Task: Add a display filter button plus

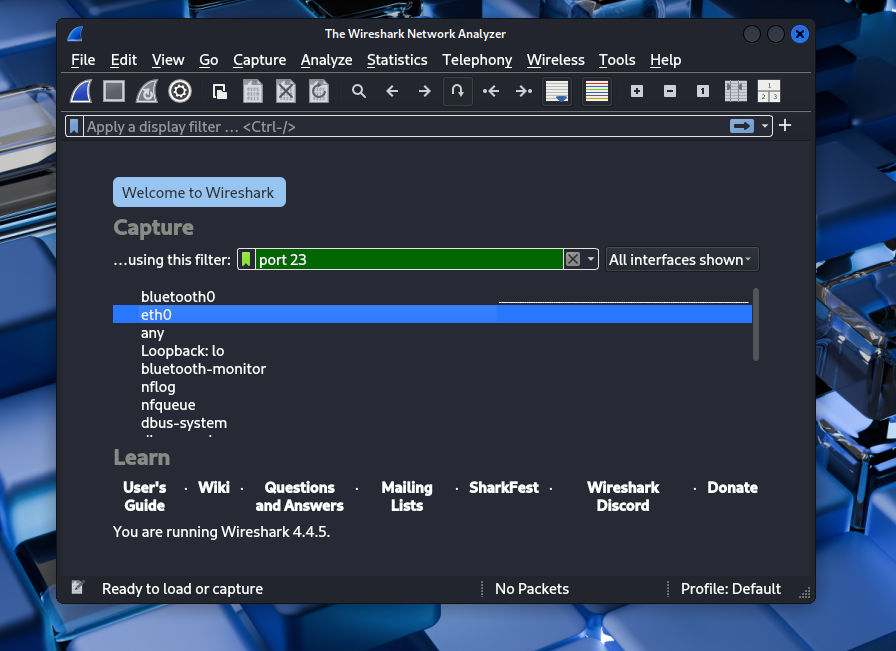Action: coord(785,126)
